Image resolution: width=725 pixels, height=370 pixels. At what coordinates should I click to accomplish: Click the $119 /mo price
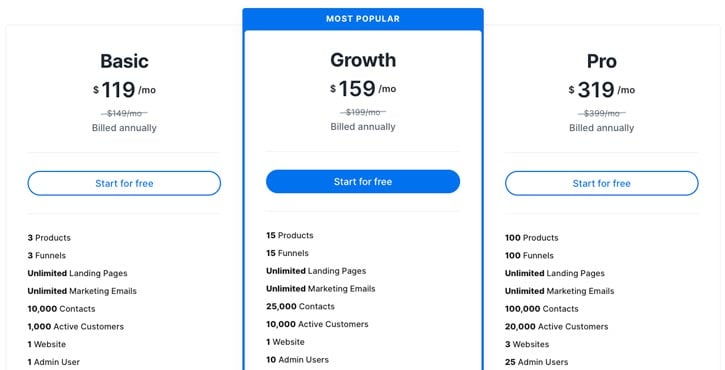point(124,90)
